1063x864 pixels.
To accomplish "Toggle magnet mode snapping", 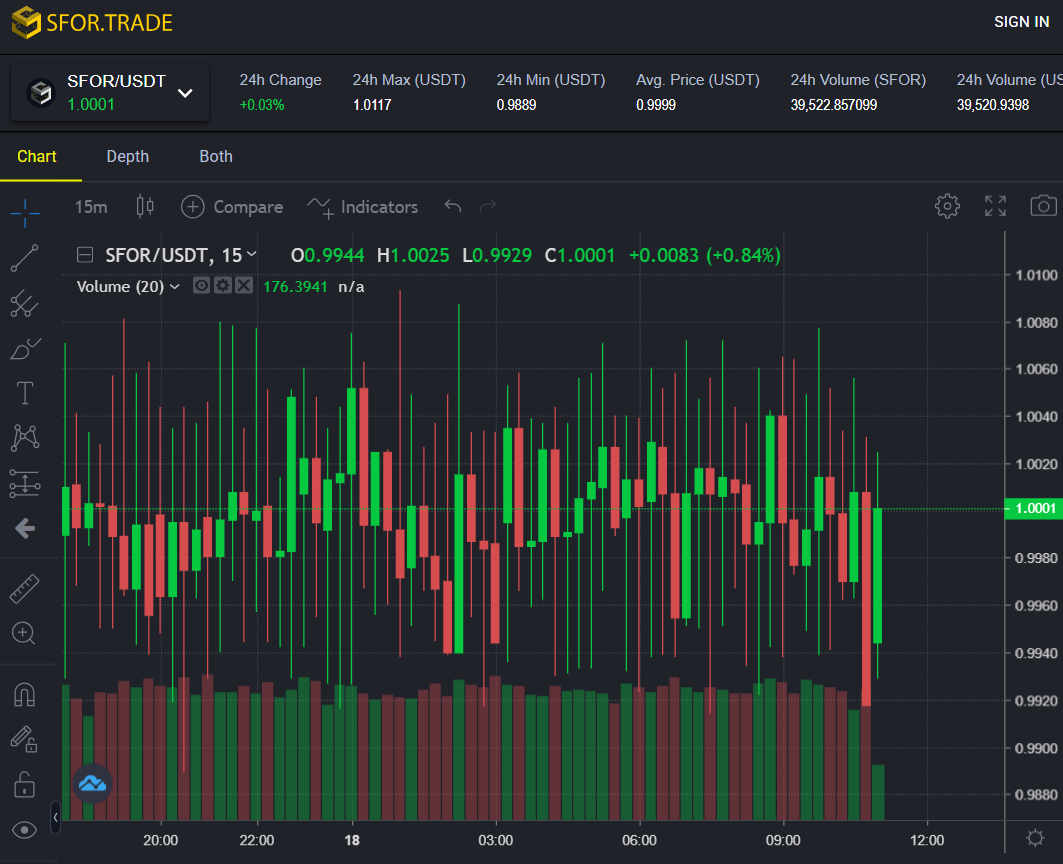I will coord(24,694).
